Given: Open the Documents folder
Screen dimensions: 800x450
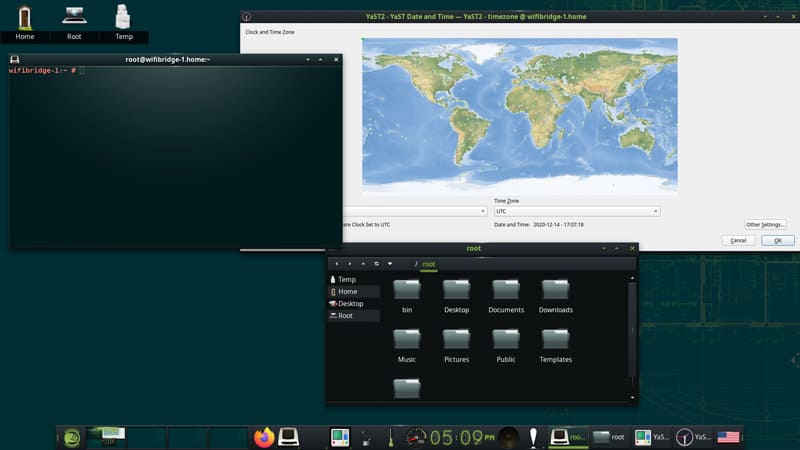Looking at the screenshot, I should [506, 296].
